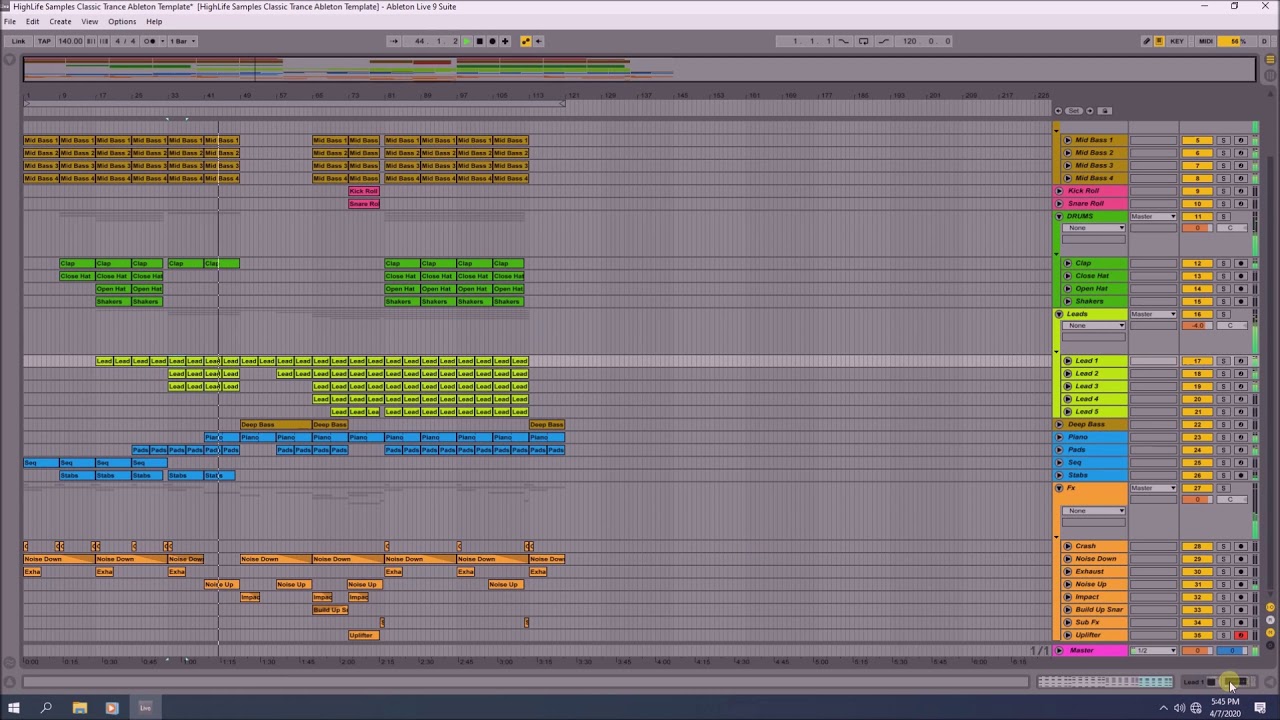Jump to next locator arrow
The width and height of the screenshot is (1280, 720).
tap(1090, 111)
